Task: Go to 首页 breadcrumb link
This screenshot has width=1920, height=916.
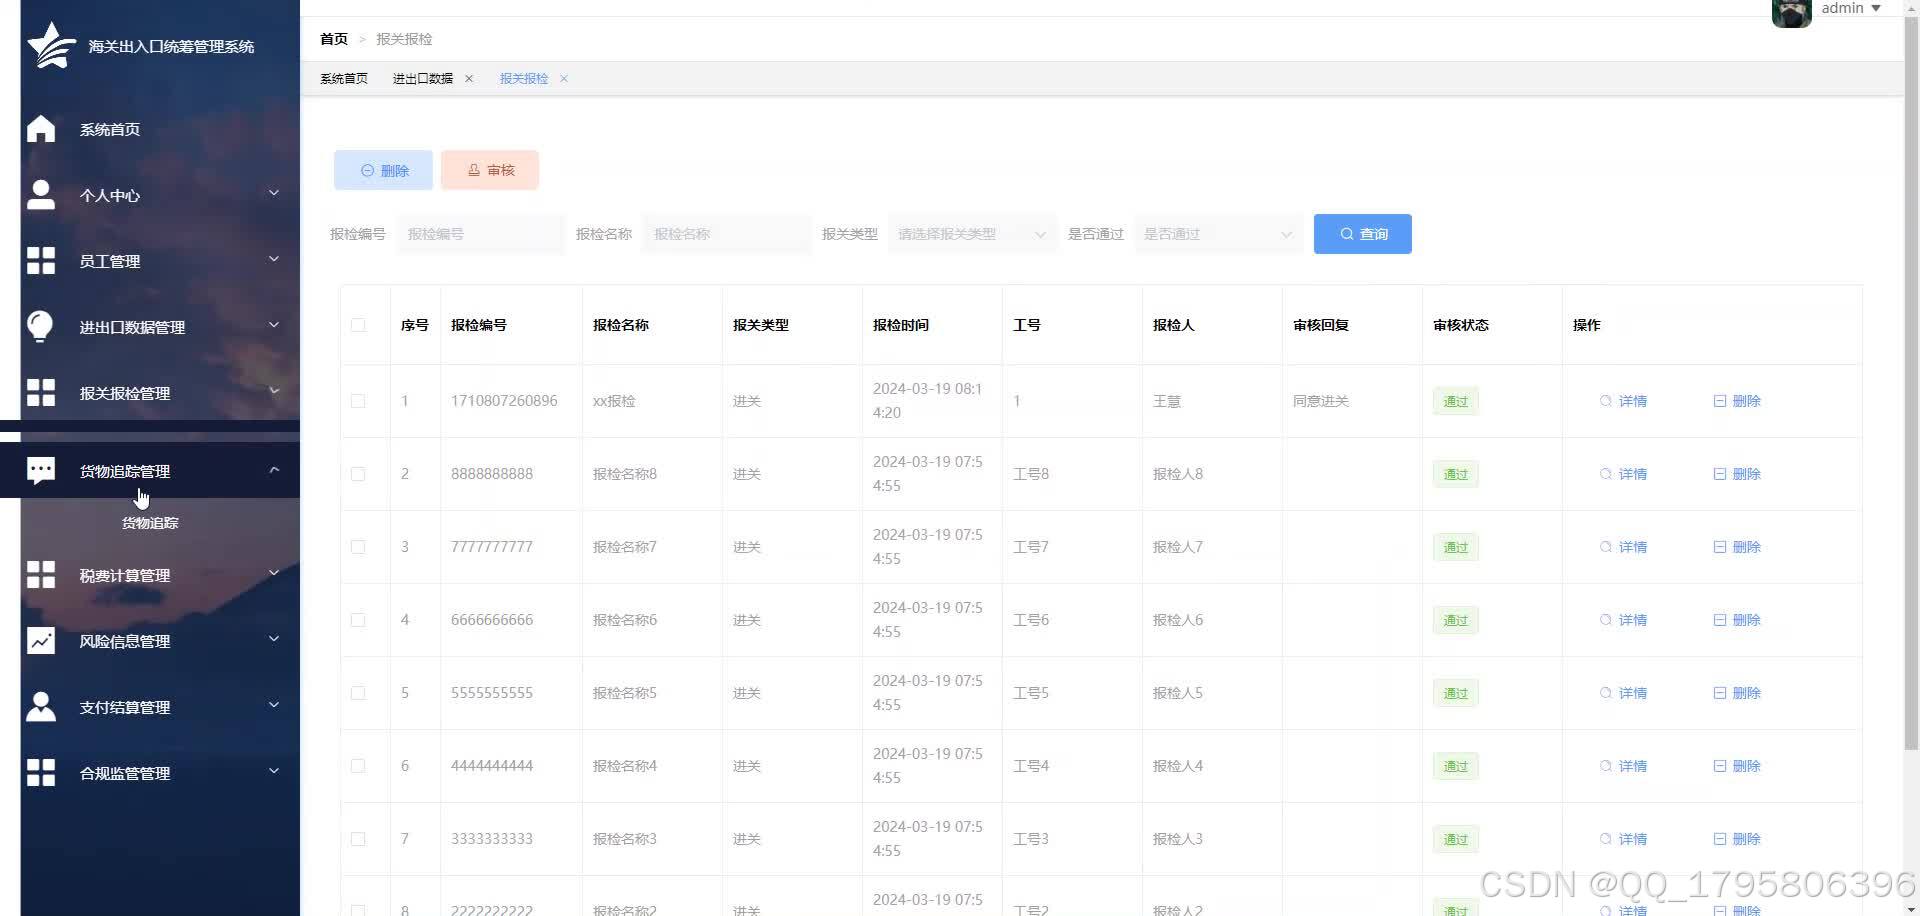Action: 334,39
